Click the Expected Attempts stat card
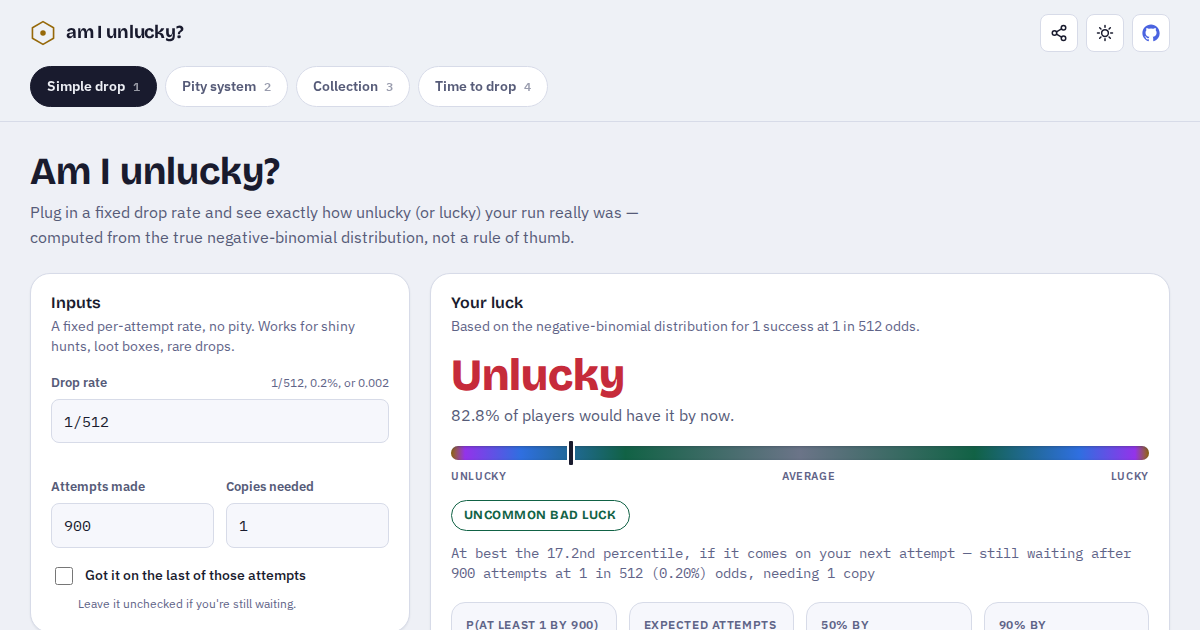Image resolution: width=1200 pixels, height=630 pixels. tap(711, 616)
